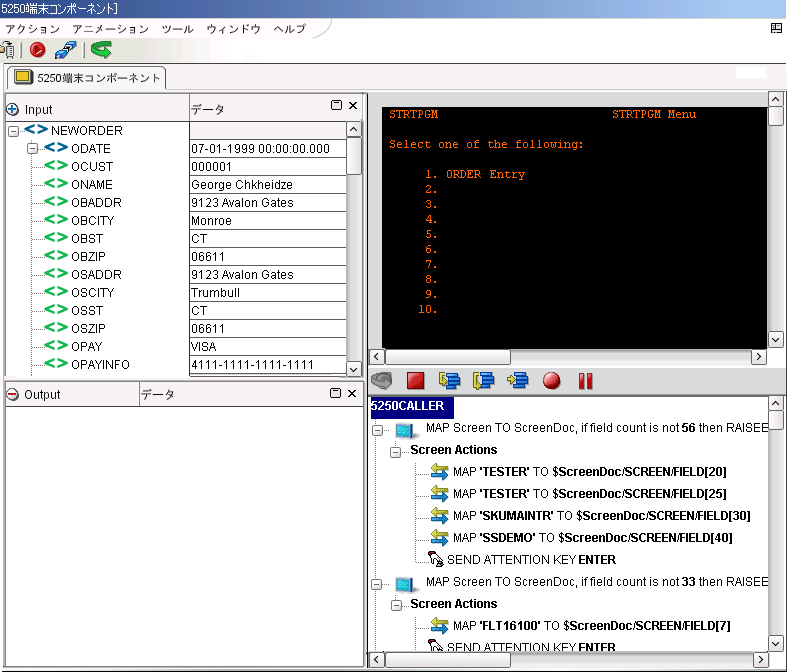Image resolution: width=787 pixels, height=672 pixels.
Task: Click the green return arrow toolbar icon
Action: [101, 49]
